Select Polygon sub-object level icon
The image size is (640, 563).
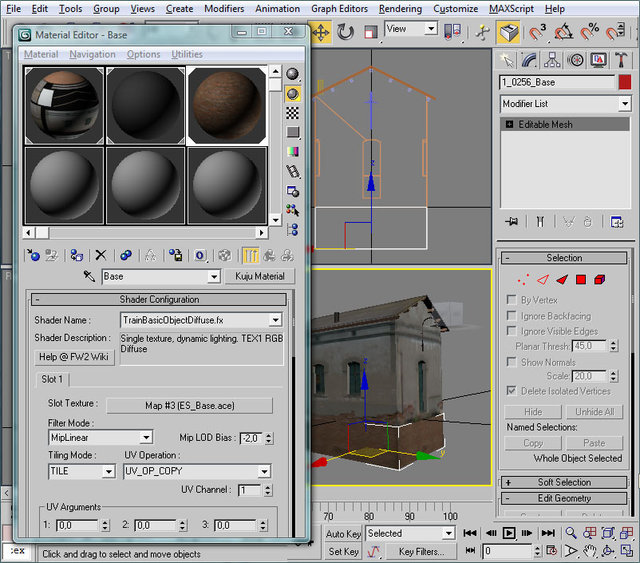580,279
